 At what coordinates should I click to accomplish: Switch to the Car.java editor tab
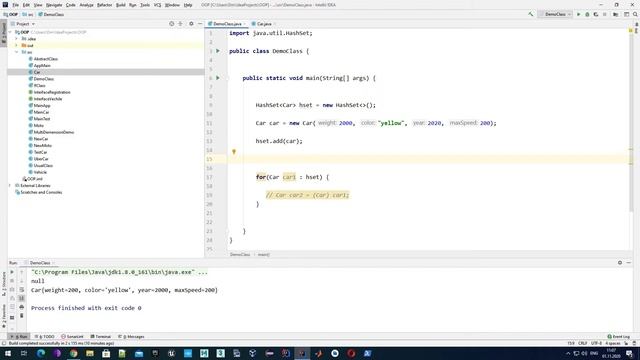point(264,24)
